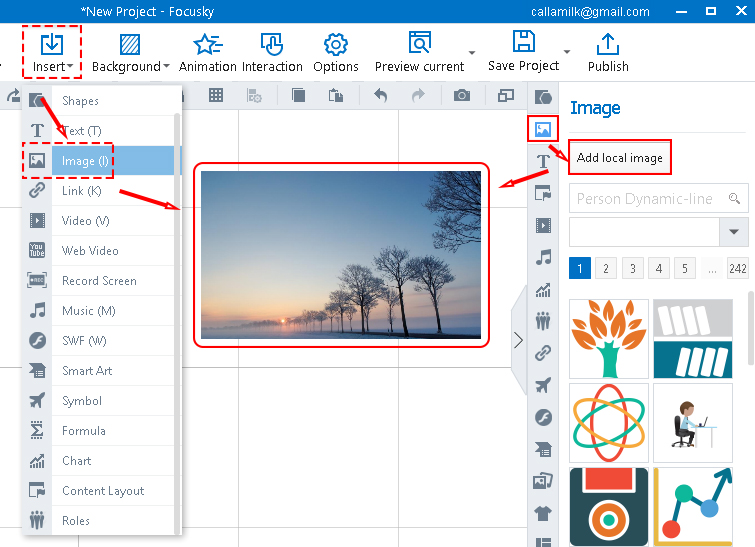Collapse the right panel with chevron

point(519,340)
